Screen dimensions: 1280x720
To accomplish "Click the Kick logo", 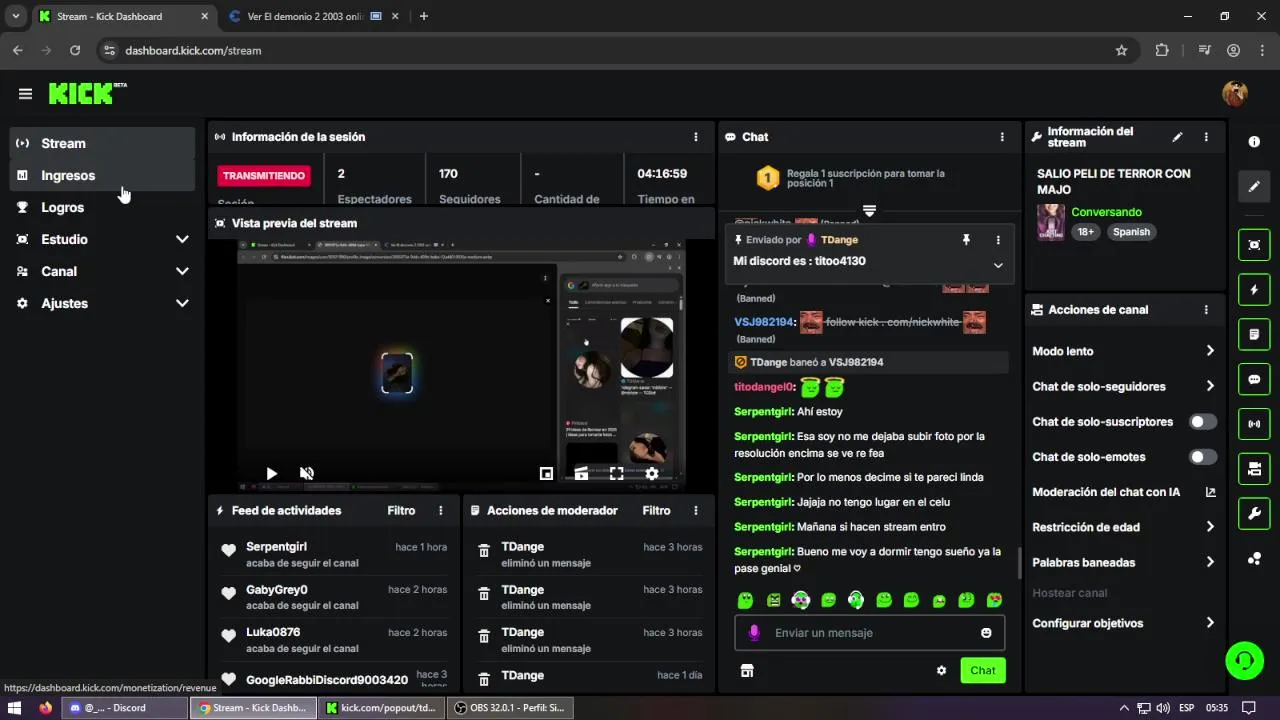I will (88, 93).
